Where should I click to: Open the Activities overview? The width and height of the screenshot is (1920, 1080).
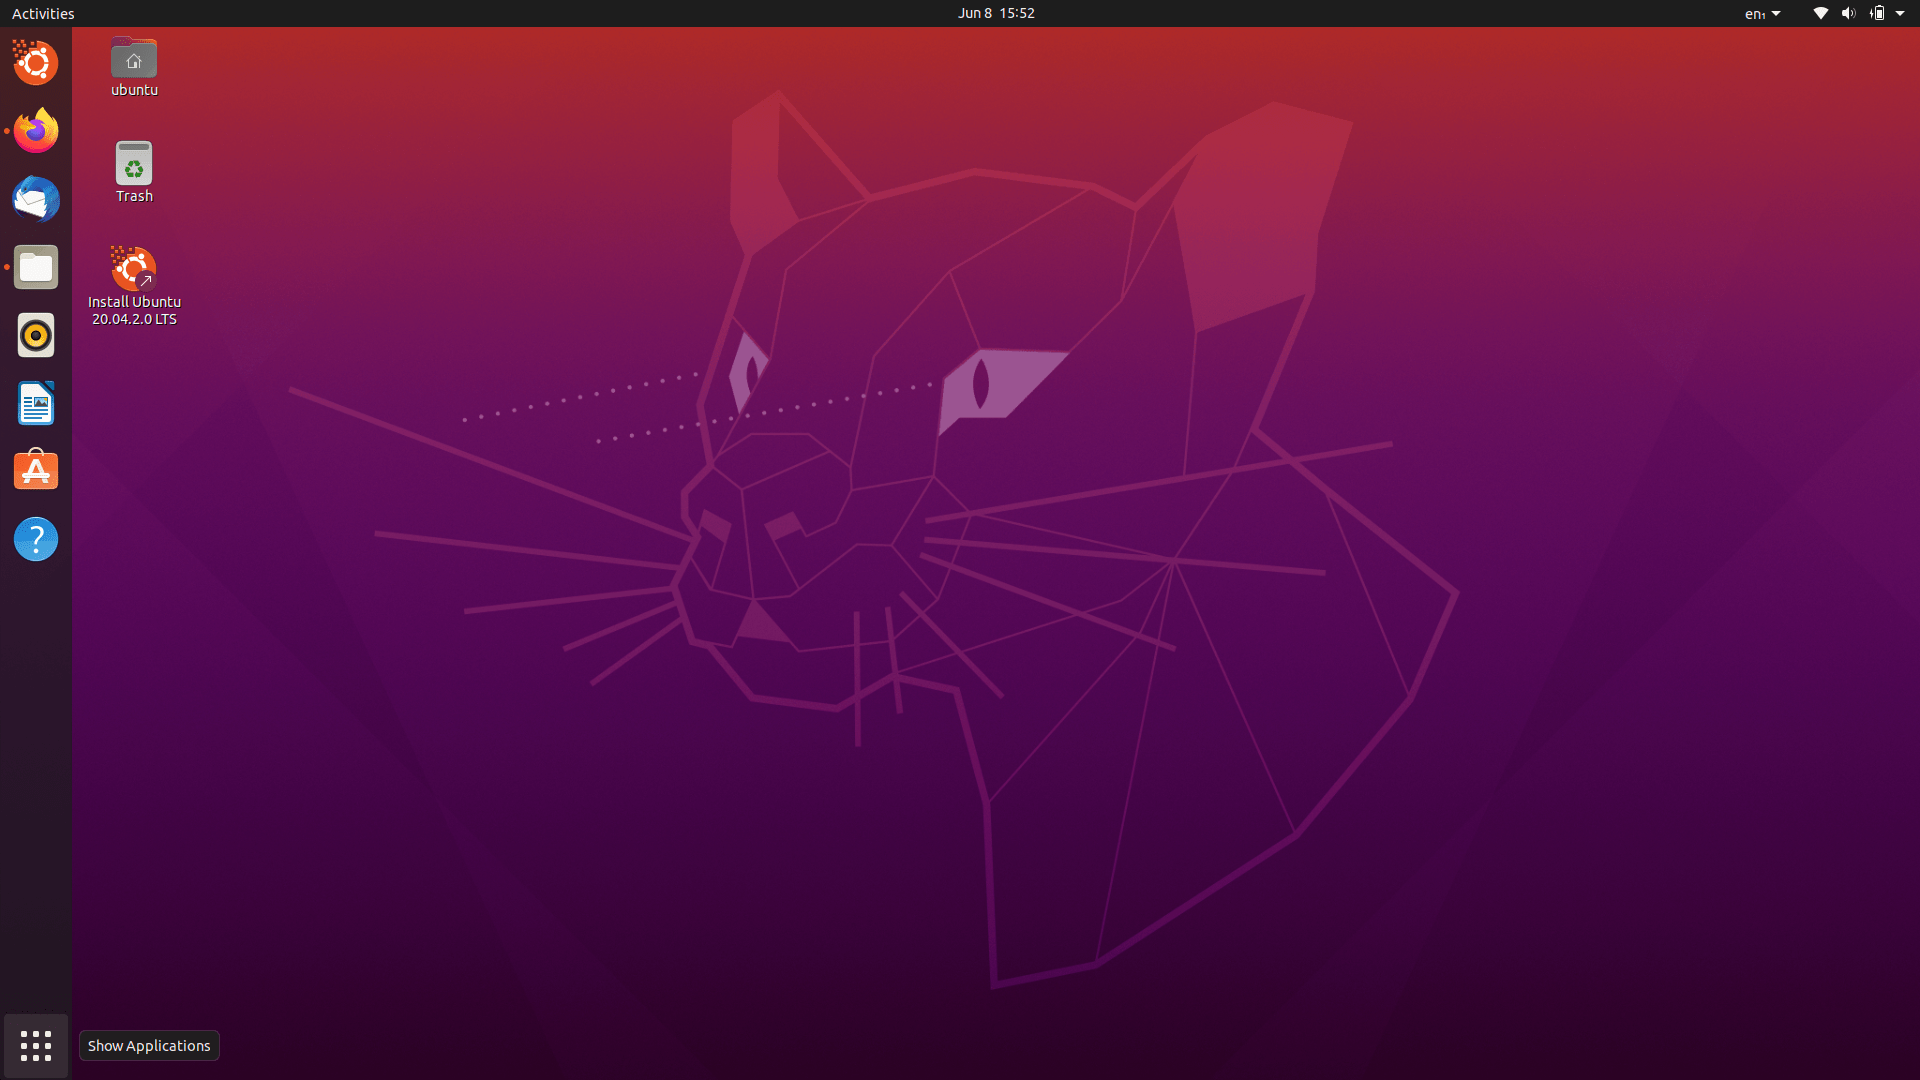coord(43,13)
